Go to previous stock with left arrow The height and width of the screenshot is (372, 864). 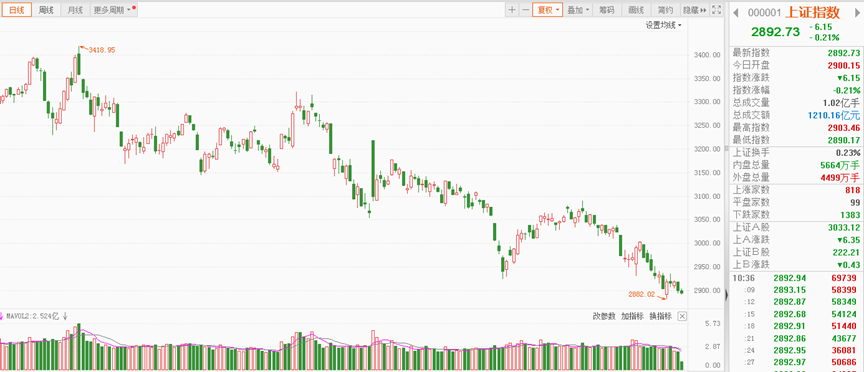[x=737, y=13]
